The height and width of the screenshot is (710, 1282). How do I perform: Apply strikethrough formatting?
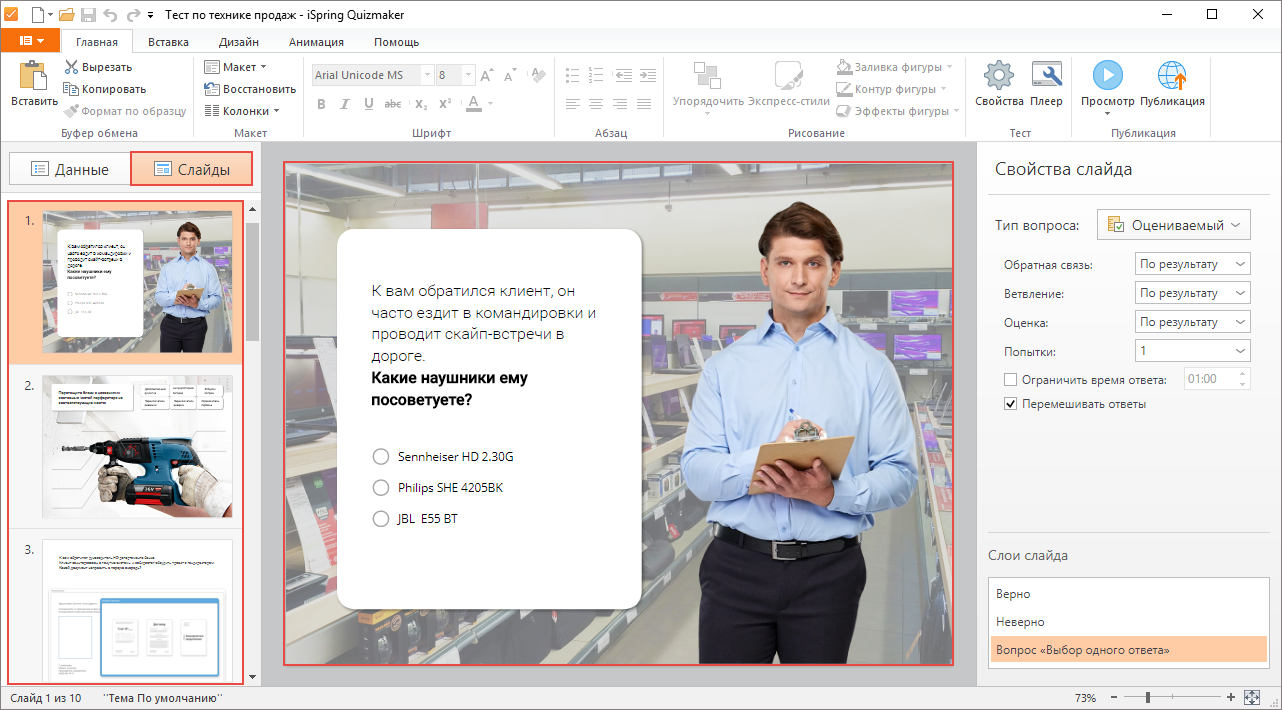pyautogui.click(x=393, y=104)
